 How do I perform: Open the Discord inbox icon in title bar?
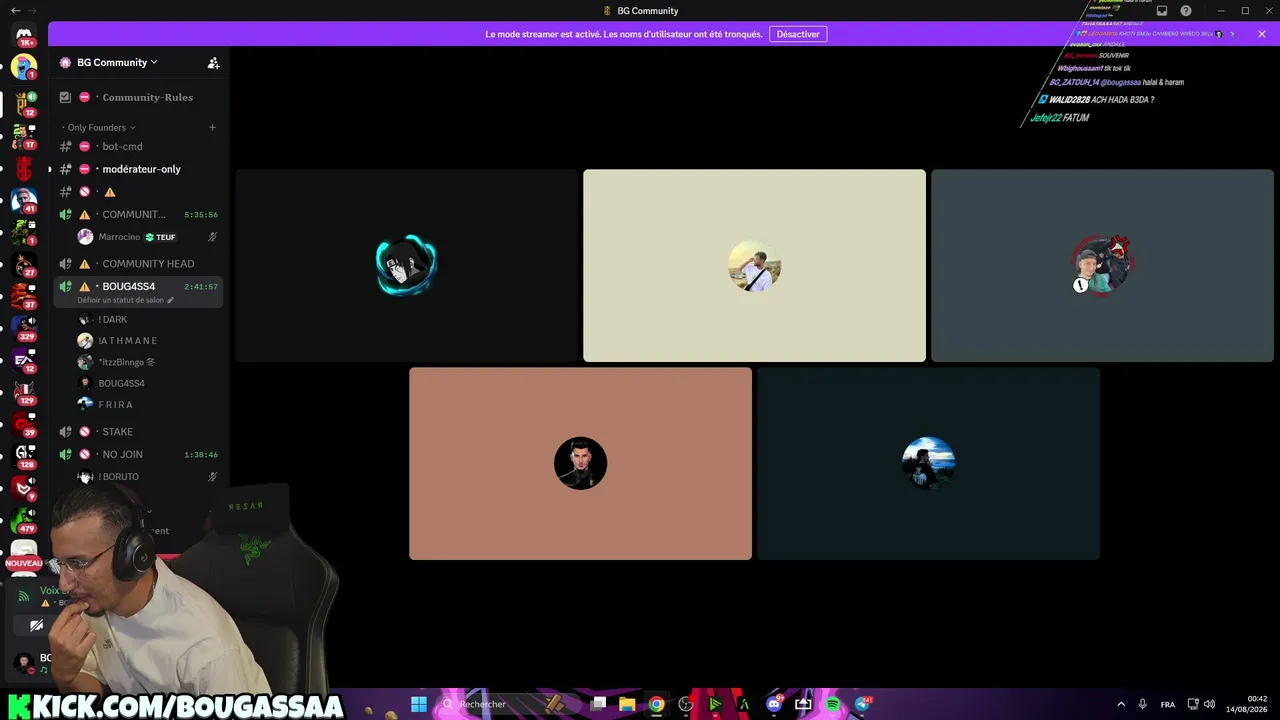point(1162,11)
